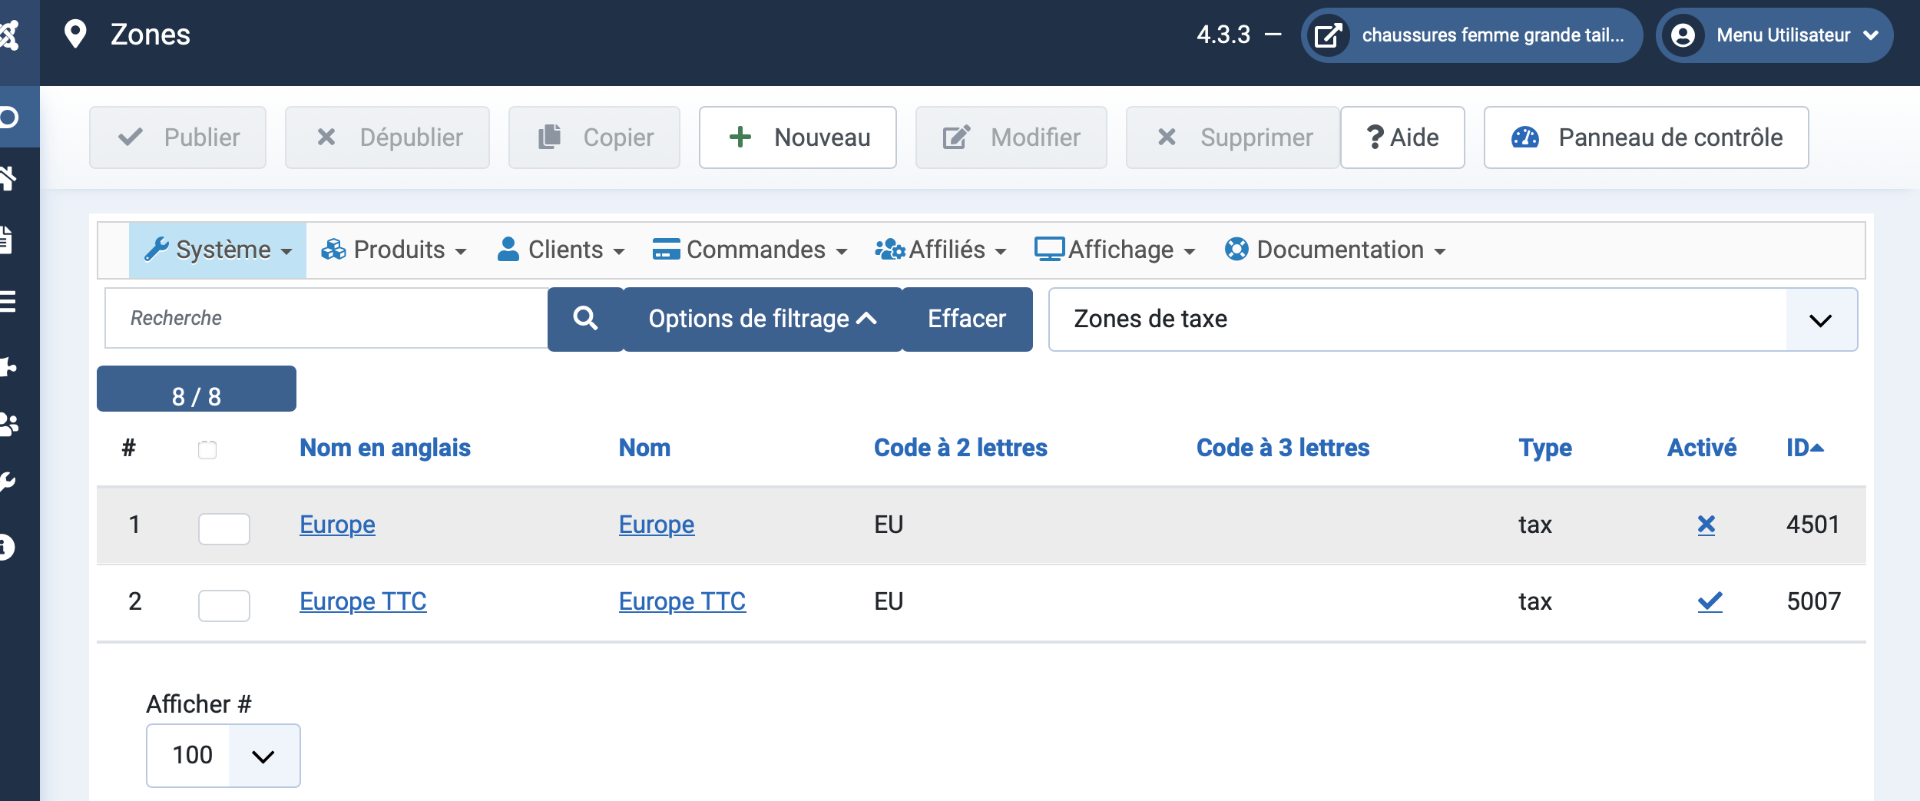Screen dimensions: 1920x801
Task: Disable Europe TTC via its checkmark
Action: [1709, 602]
